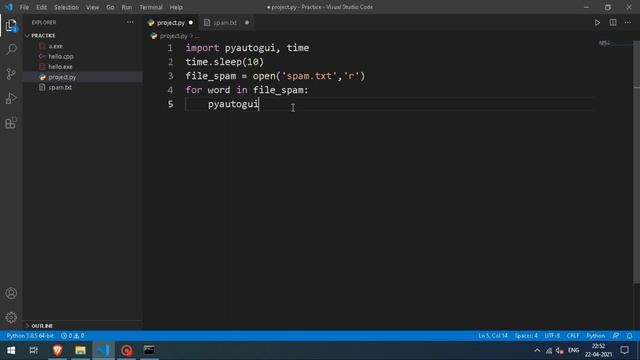Show errors and warnings in status bar

[73, 336]
